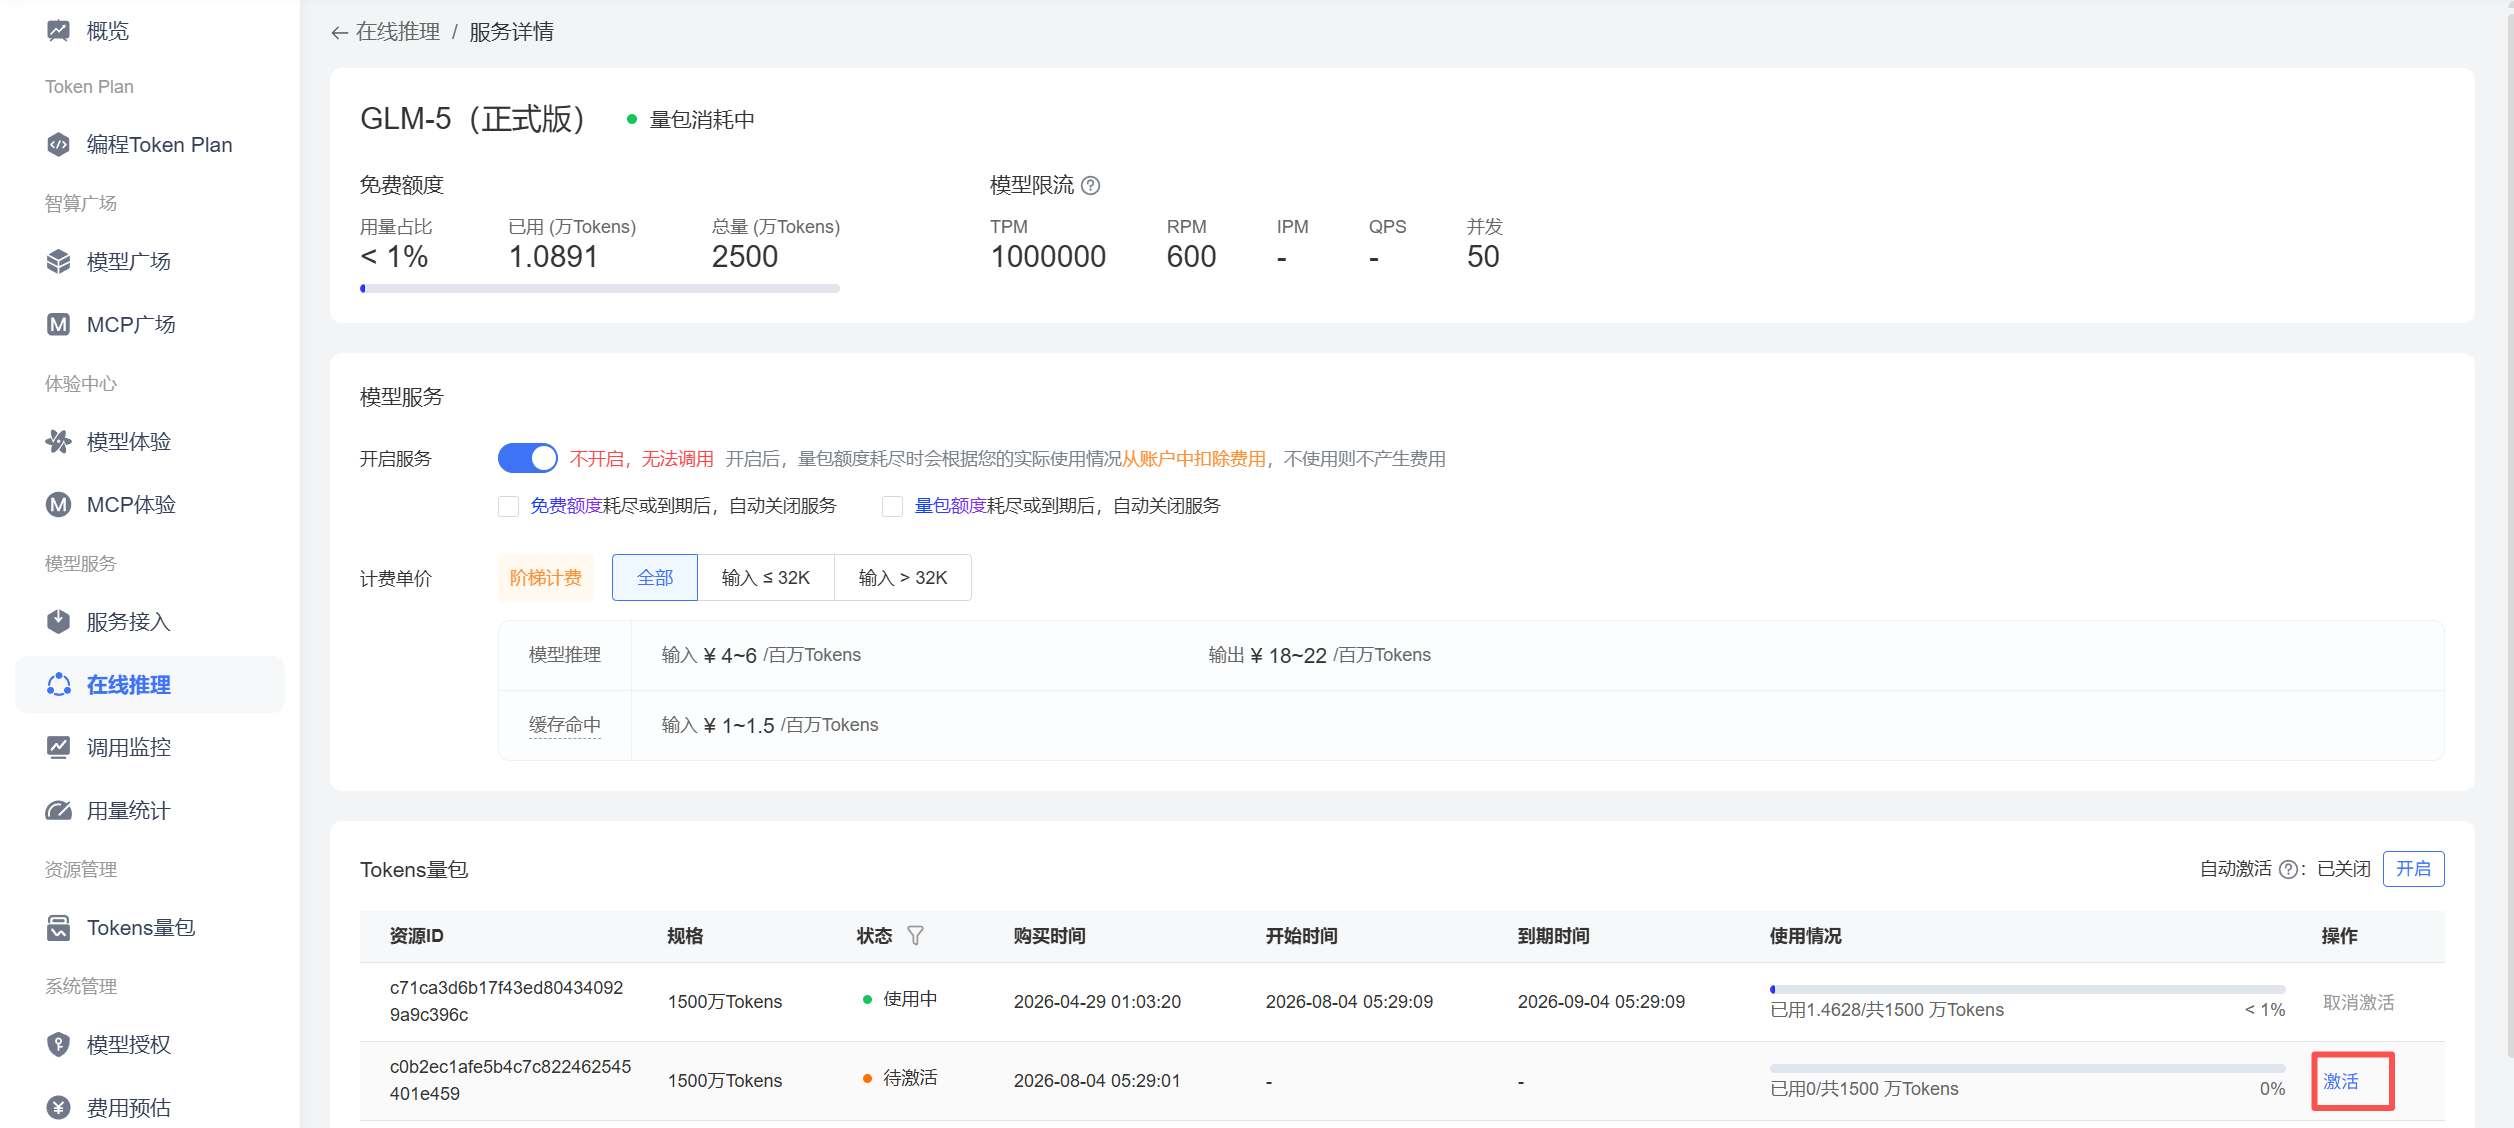
Task: Select the 输入 ≤ 32K pricing tab
Action: point(766,578)
